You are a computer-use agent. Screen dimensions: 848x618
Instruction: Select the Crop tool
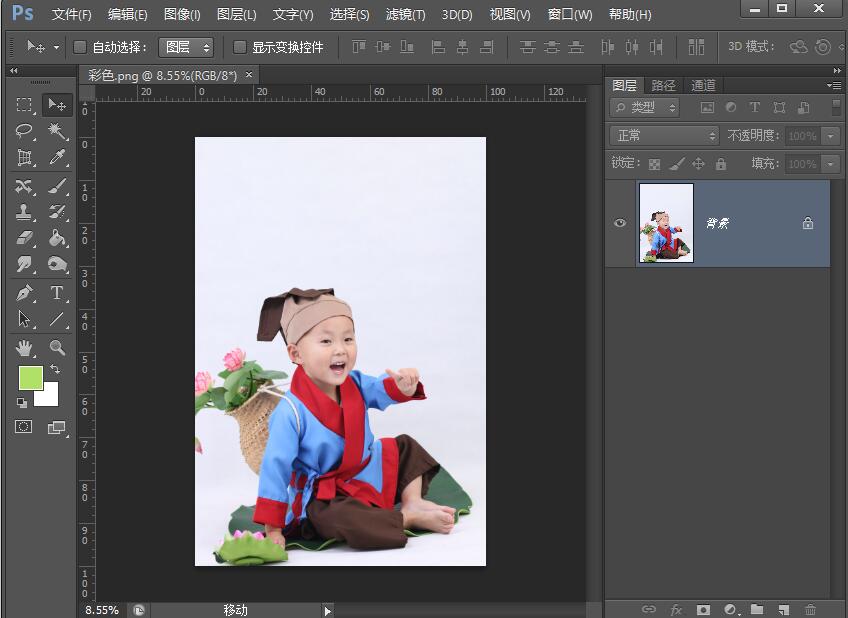(x=24, y=157)
